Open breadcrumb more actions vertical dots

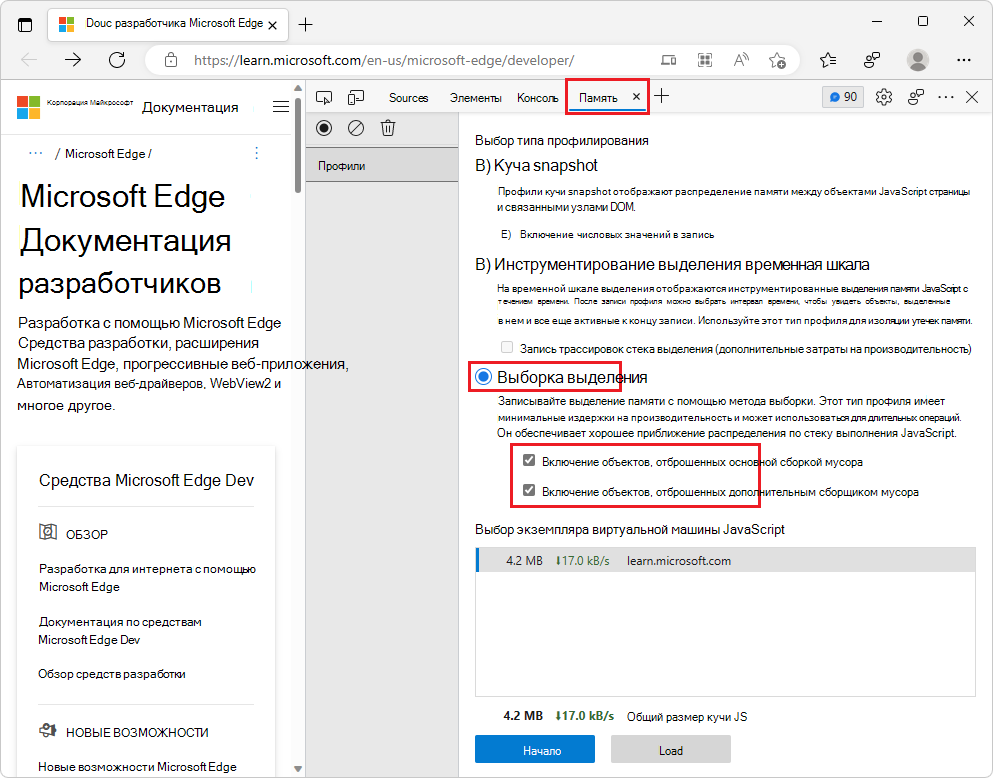tap(256, 153)
